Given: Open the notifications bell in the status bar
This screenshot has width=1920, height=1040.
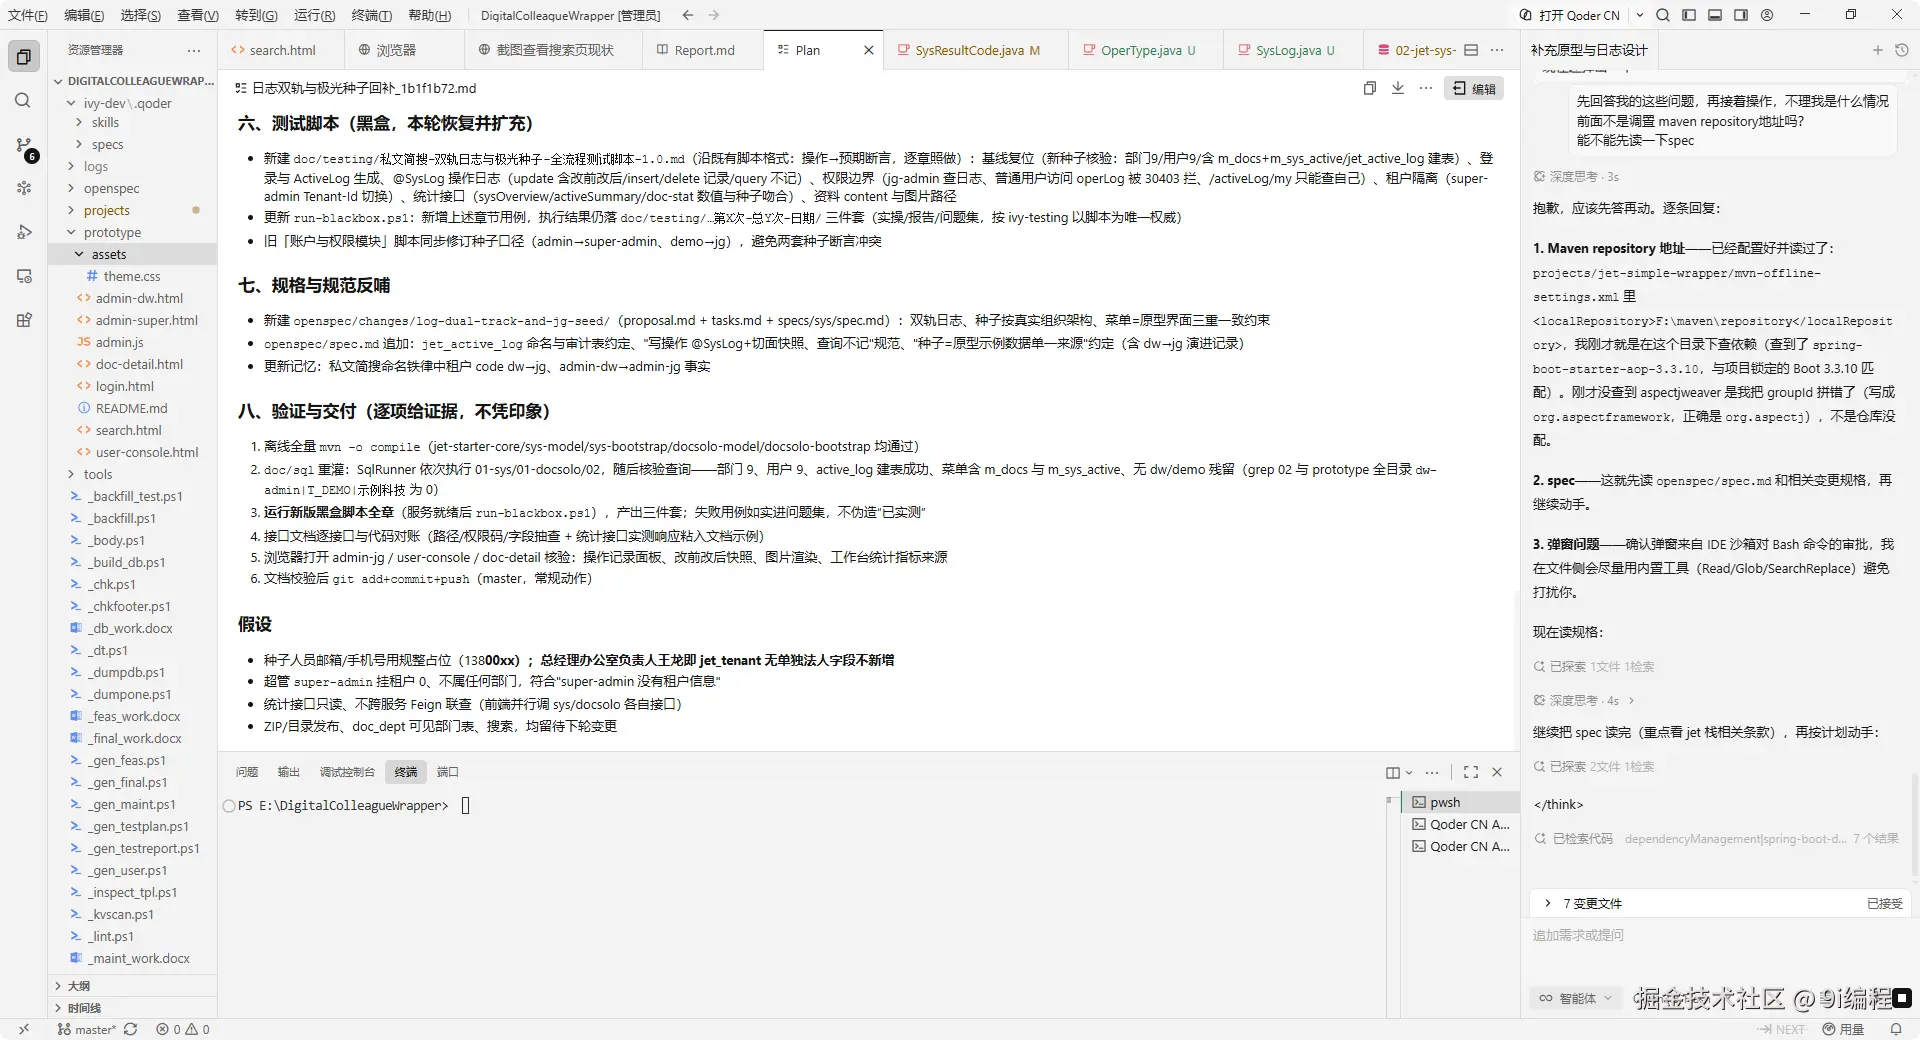Looking at the screenshot, I should click(x=1895, y=1029).
